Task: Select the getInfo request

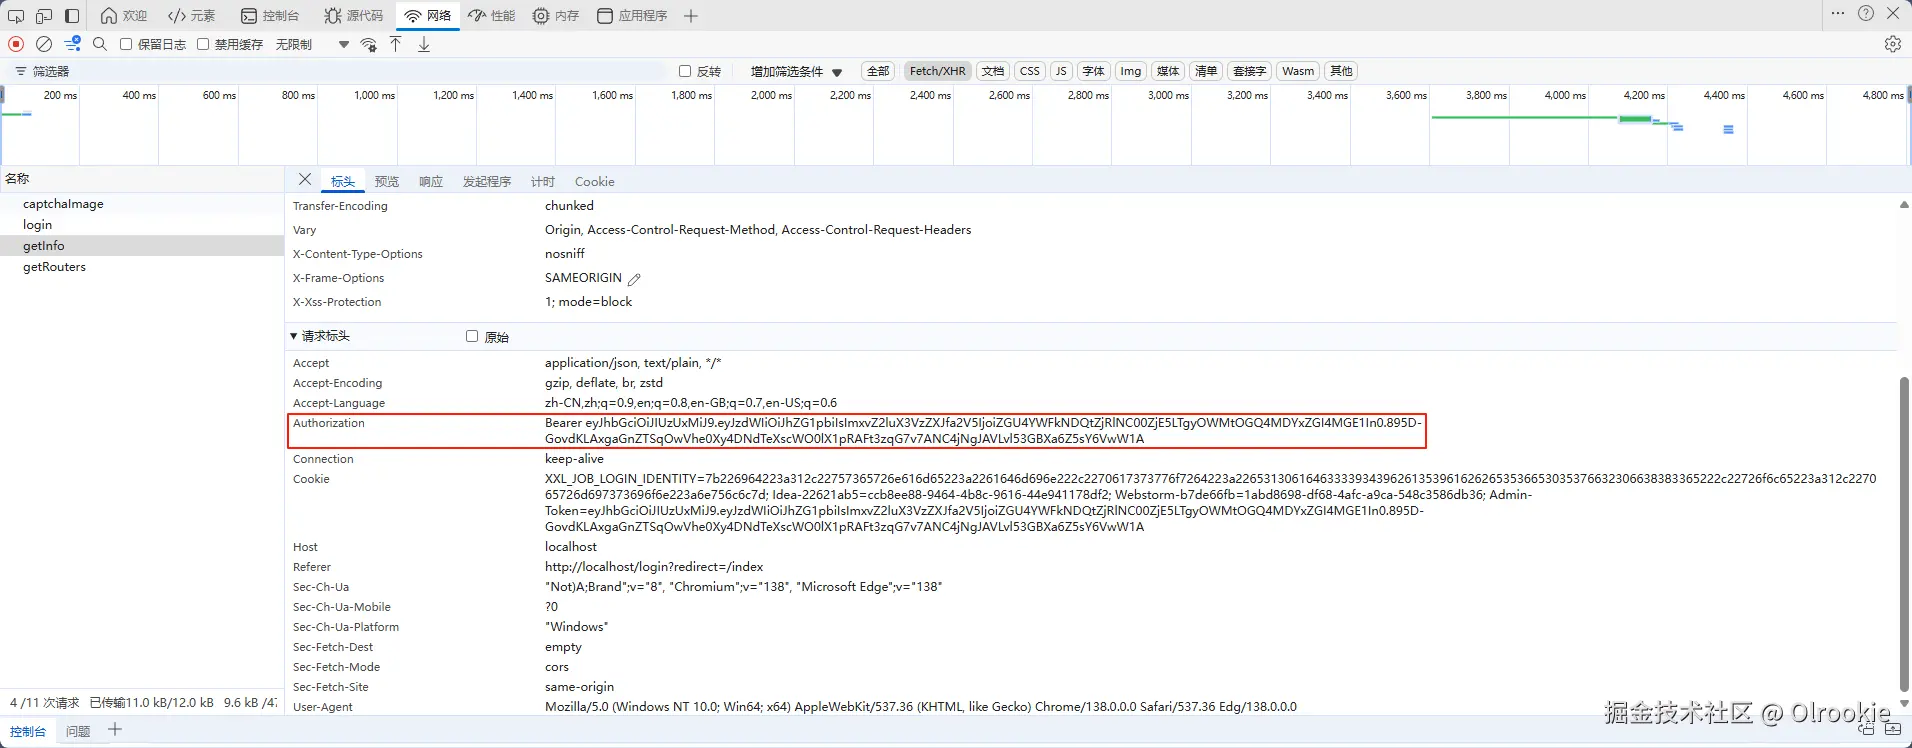Action: pos(142,246)
